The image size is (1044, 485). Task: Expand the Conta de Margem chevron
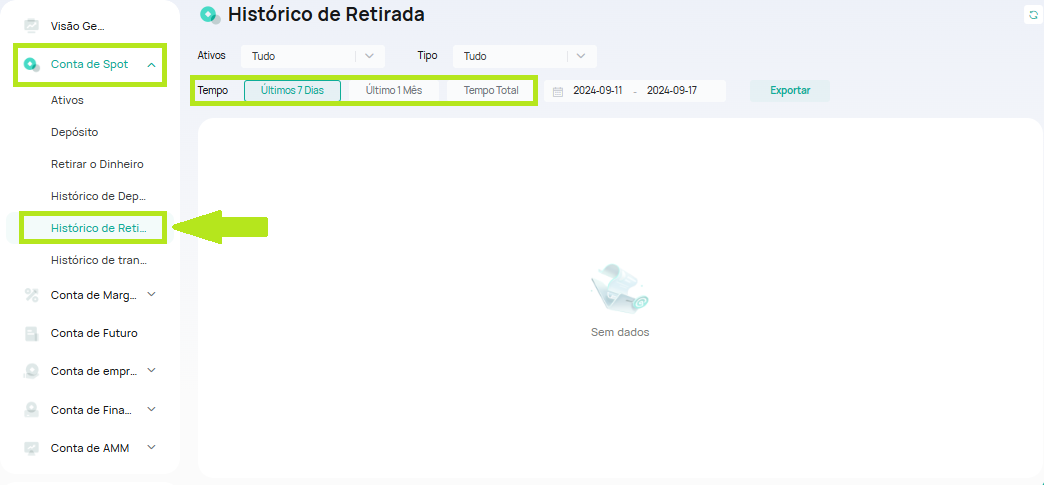pyautogui.click(x=151, y=294)
